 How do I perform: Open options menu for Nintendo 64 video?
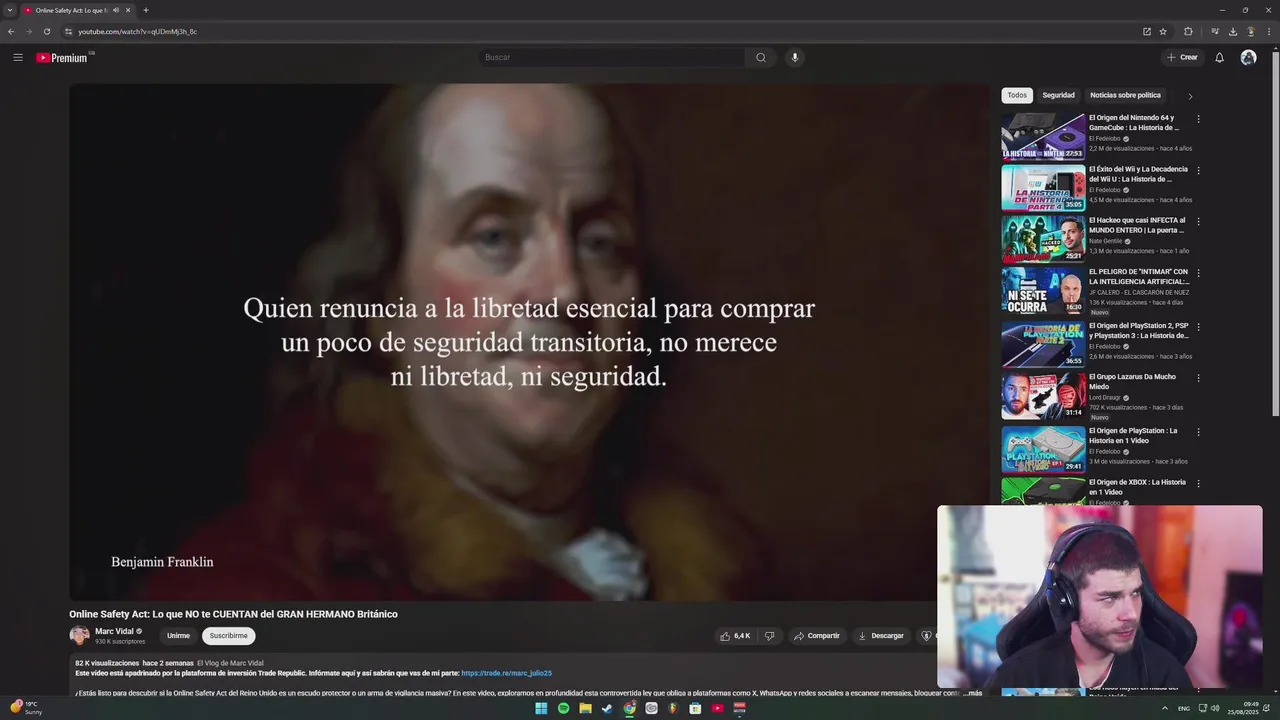1198,119
